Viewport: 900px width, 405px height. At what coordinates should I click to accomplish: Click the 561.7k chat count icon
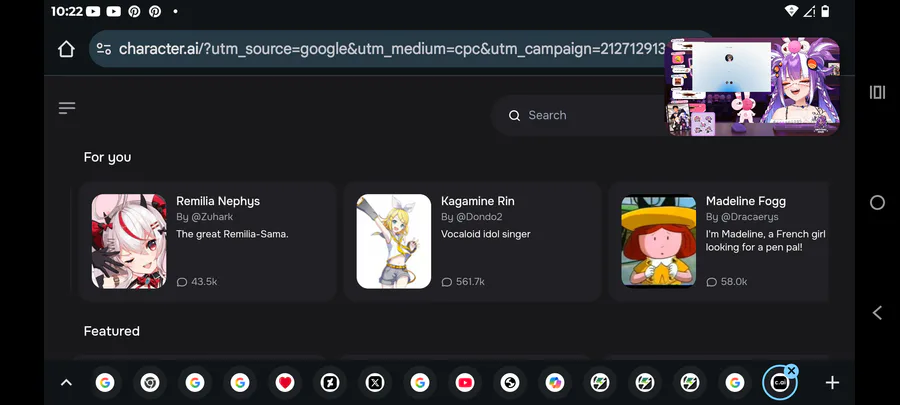coord(447,282)
